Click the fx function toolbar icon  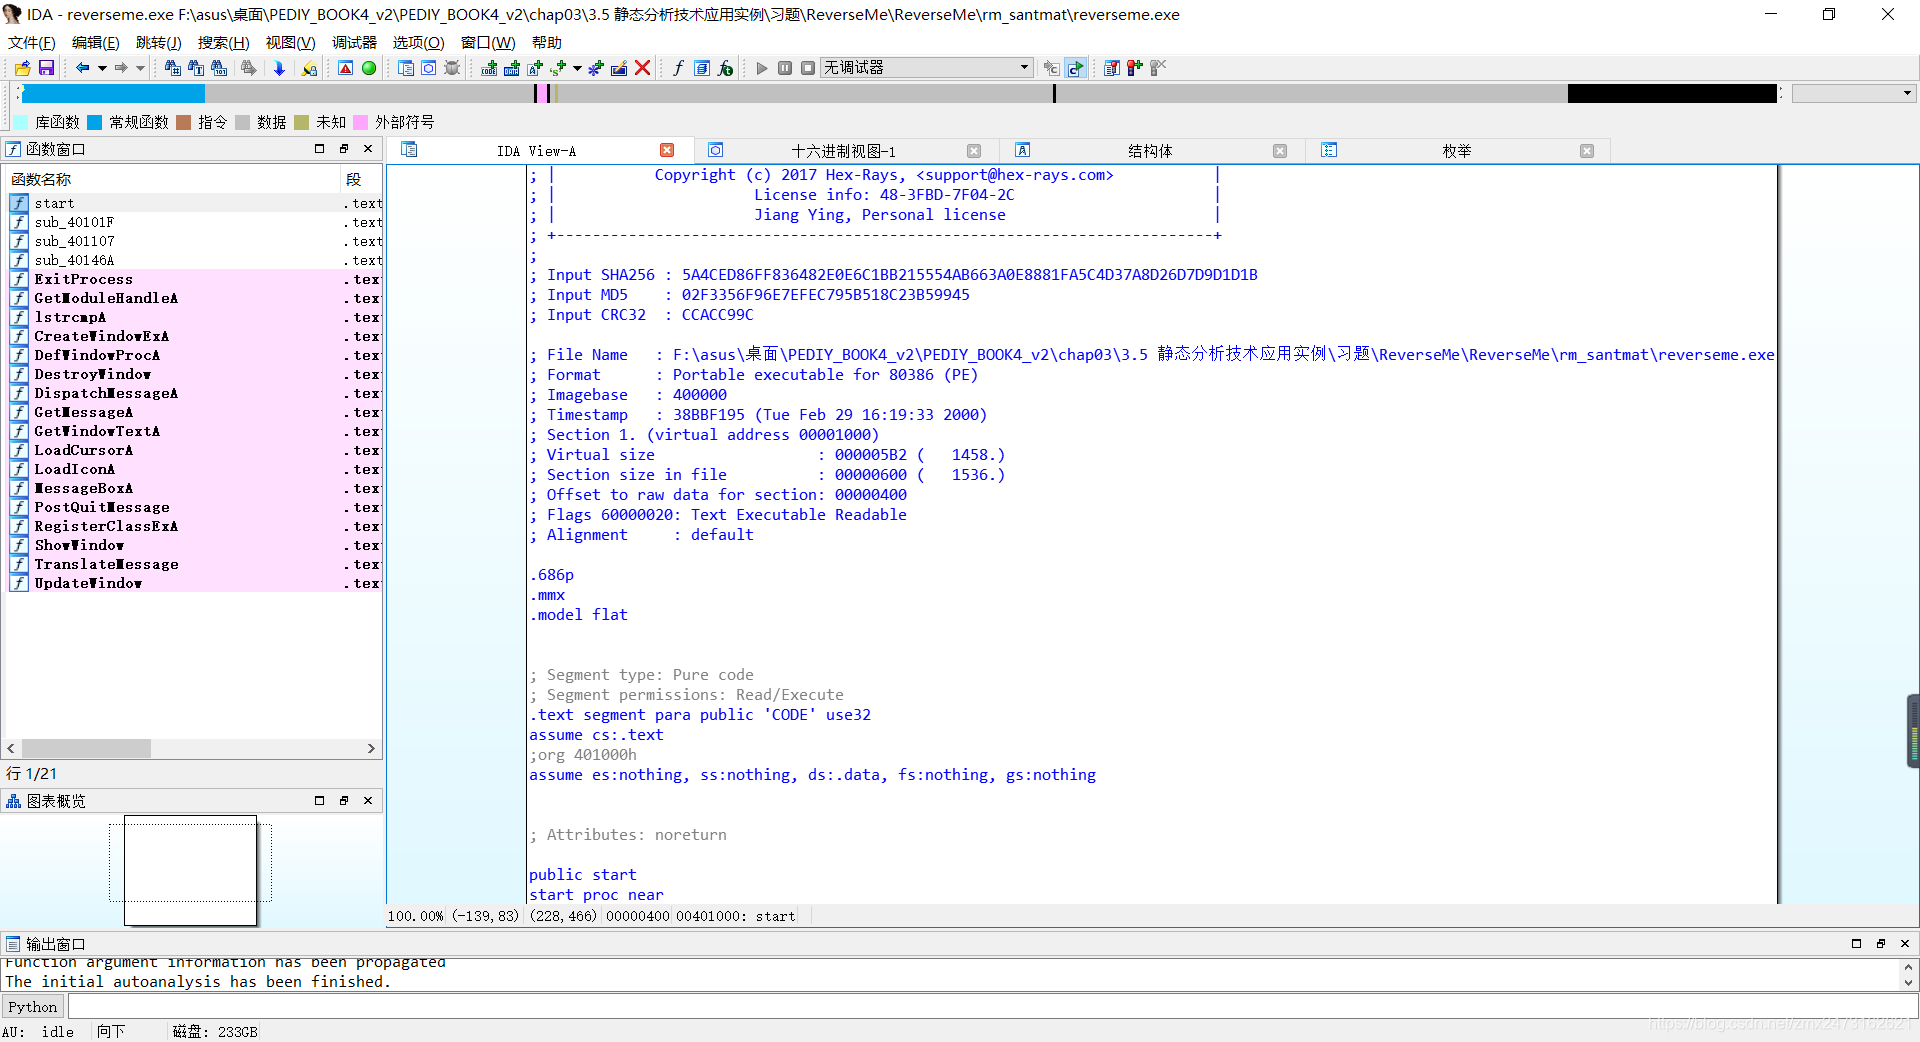pyautogui.click(x=726, y=68)
